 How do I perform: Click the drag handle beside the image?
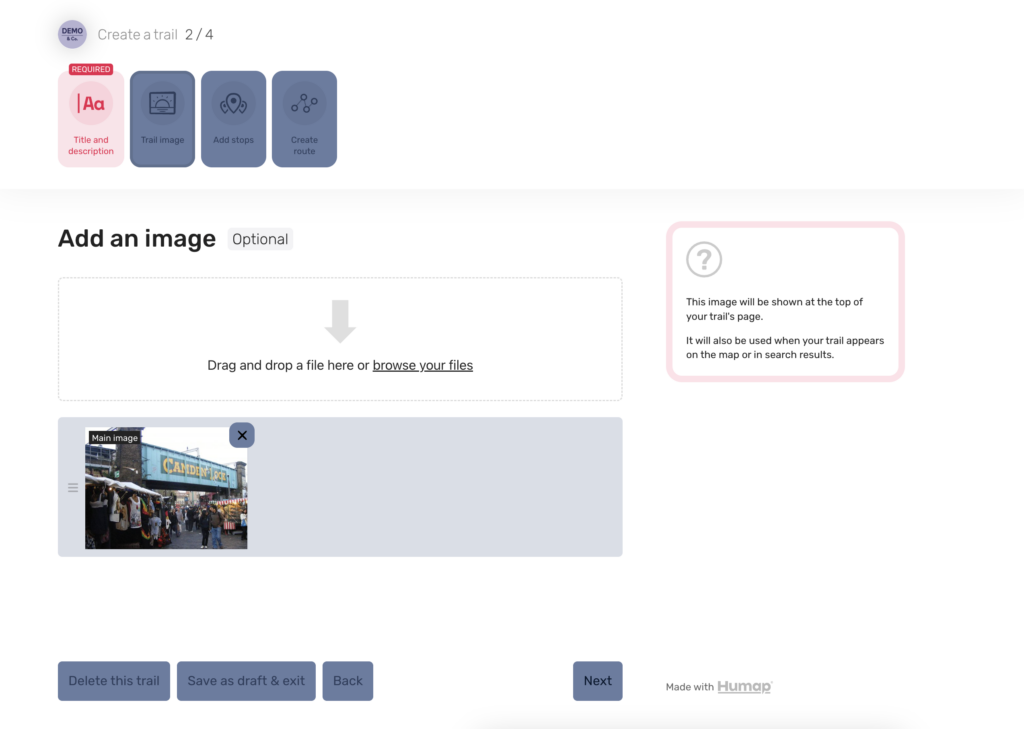(72, 488)
